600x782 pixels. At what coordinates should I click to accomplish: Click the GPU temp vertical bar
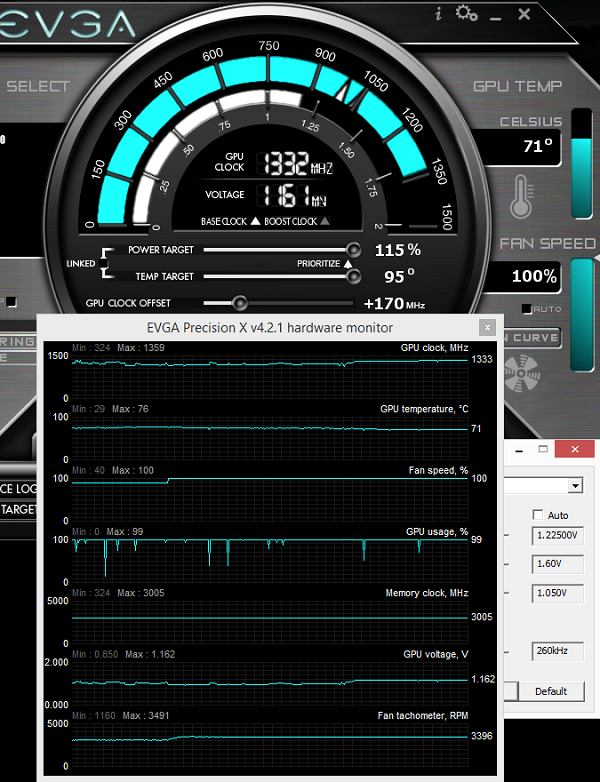[x=582, y=164]
